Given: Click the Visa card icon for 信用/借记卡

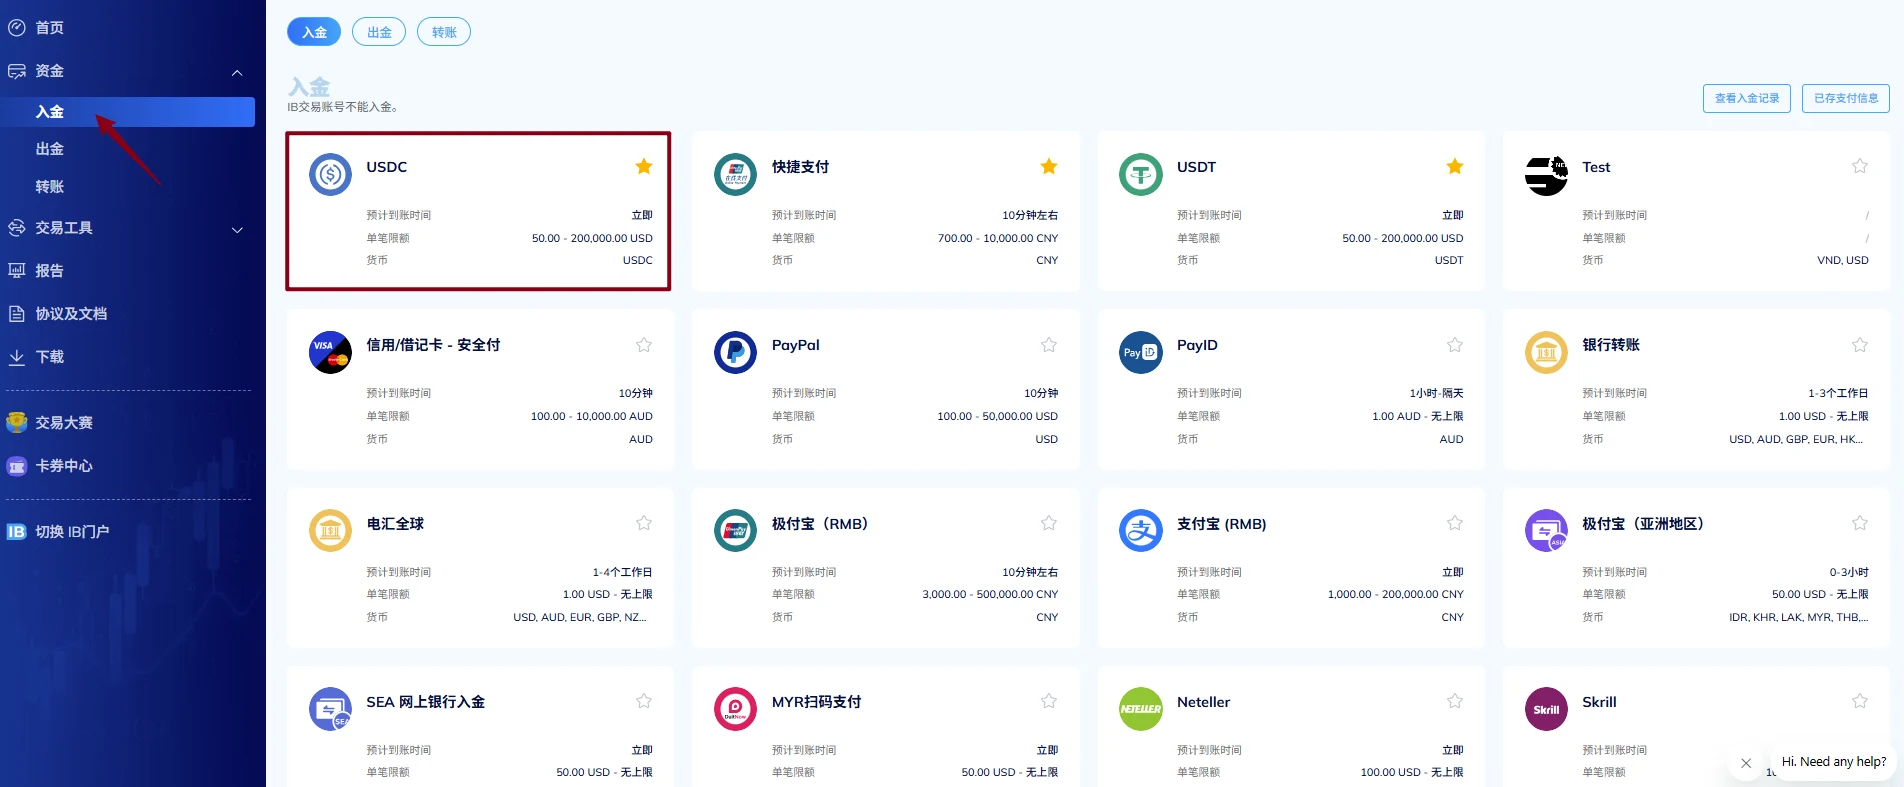Looking at the screenshot, I should [330, 353].
